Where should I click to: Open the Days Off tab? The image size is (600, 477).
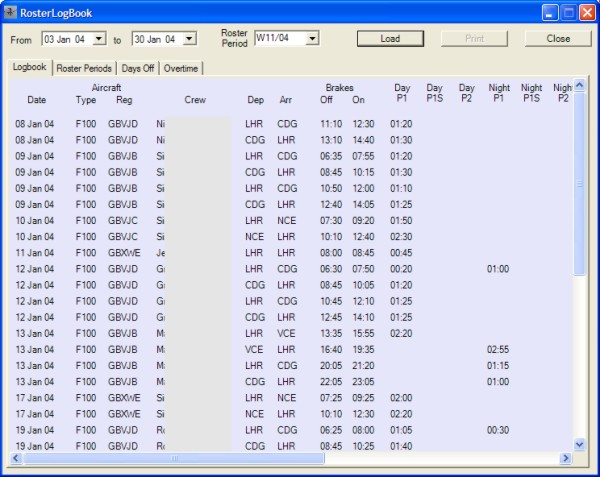(138, 68)
